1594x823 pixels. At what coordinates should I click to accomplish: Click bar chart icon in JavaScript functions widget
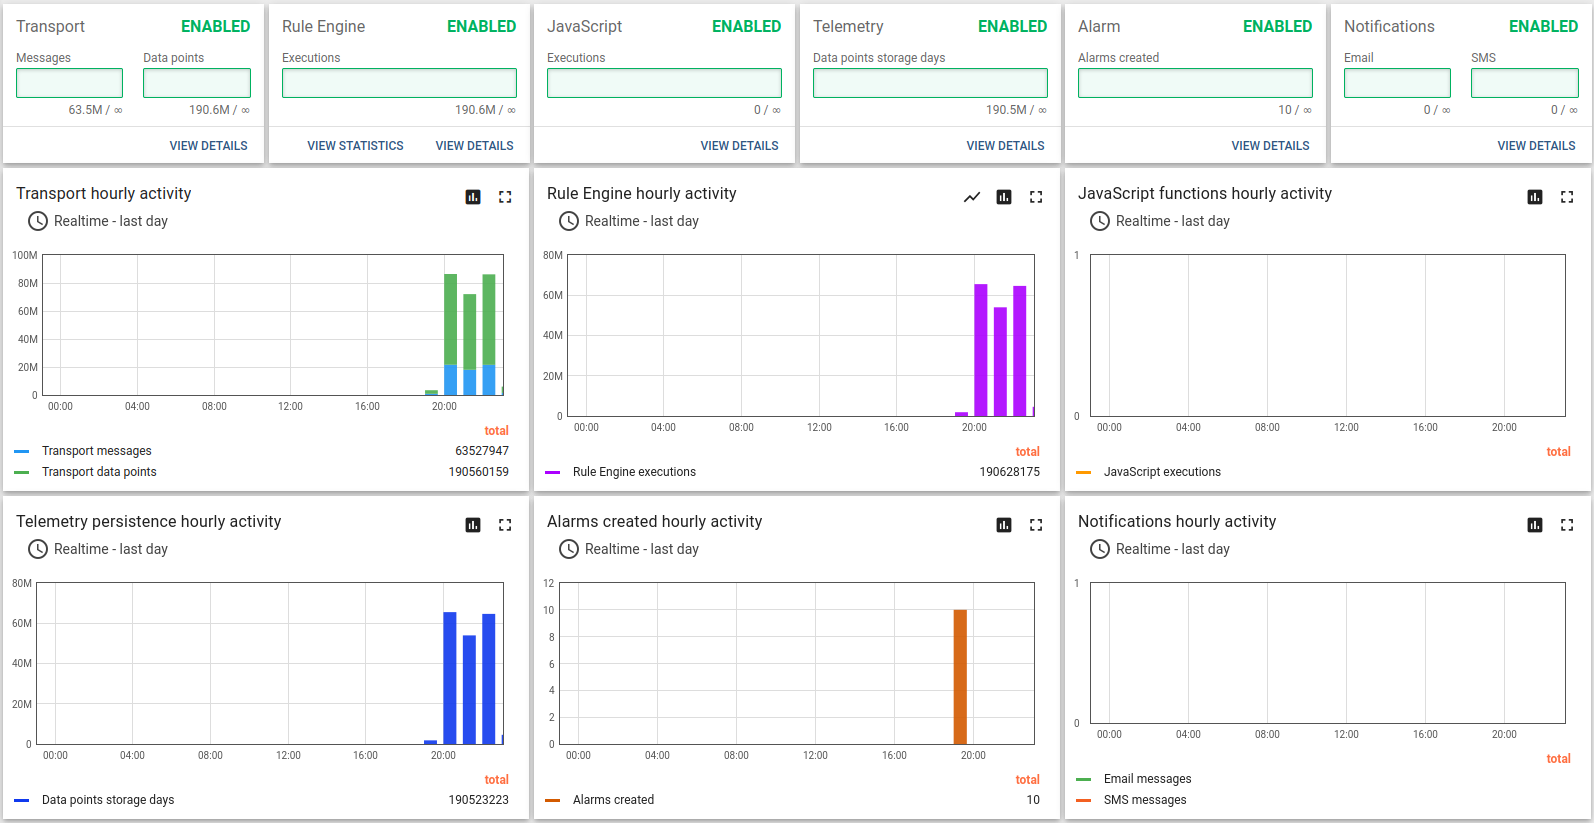pos(1535,197)
